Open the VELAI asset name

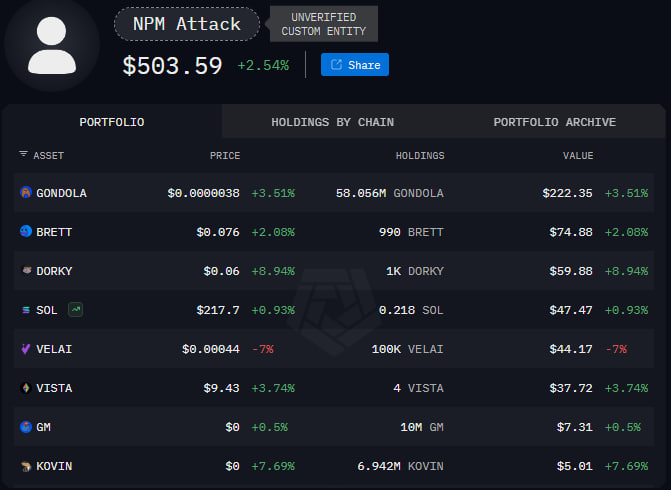coord(54,349)
